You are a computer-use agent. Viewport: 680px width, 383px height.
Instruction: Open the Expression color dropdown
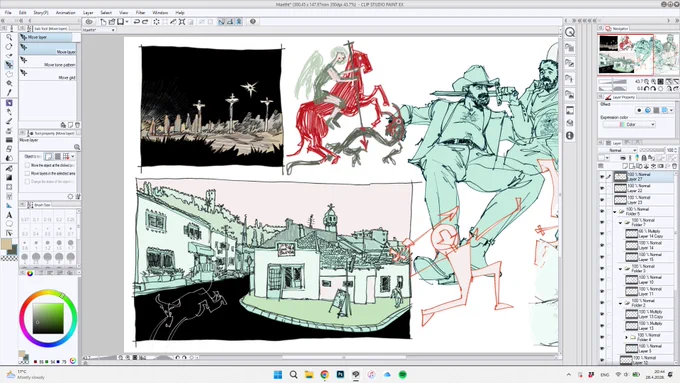click(629, 124)
